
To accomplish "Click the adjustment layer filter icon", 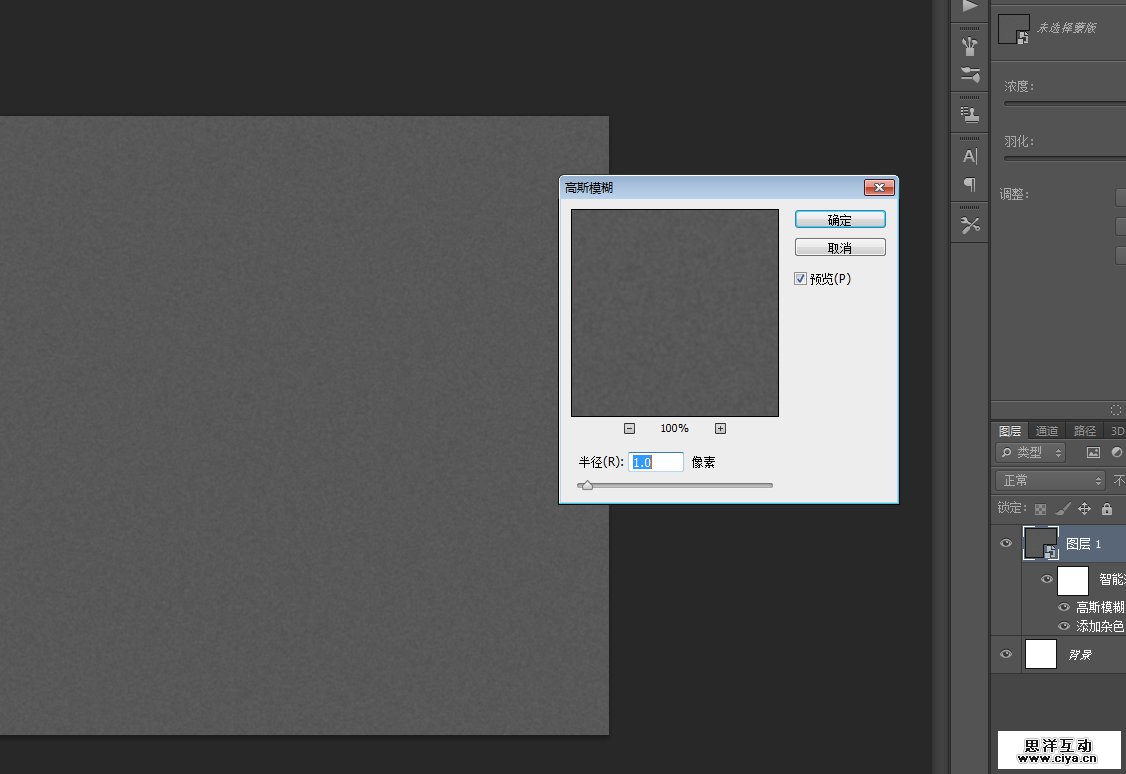I will 1117,452.
